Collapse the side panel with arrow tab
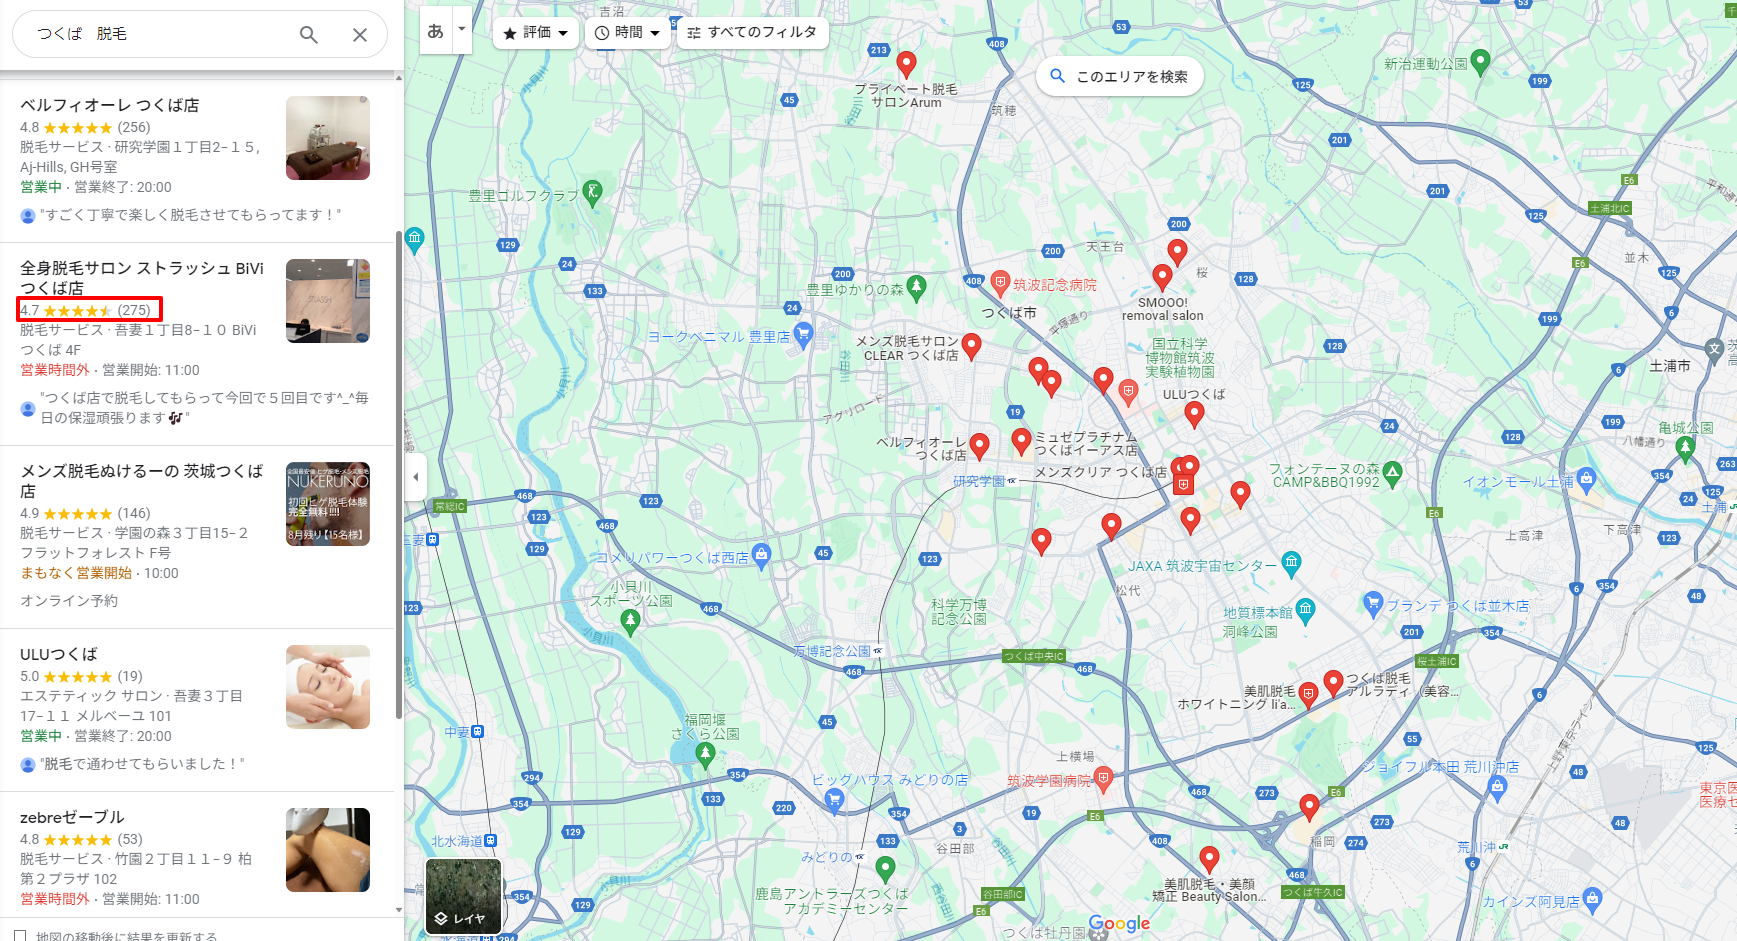Image resolution: width=1737 pixels, height=941 pixels. tap(416, 477)
